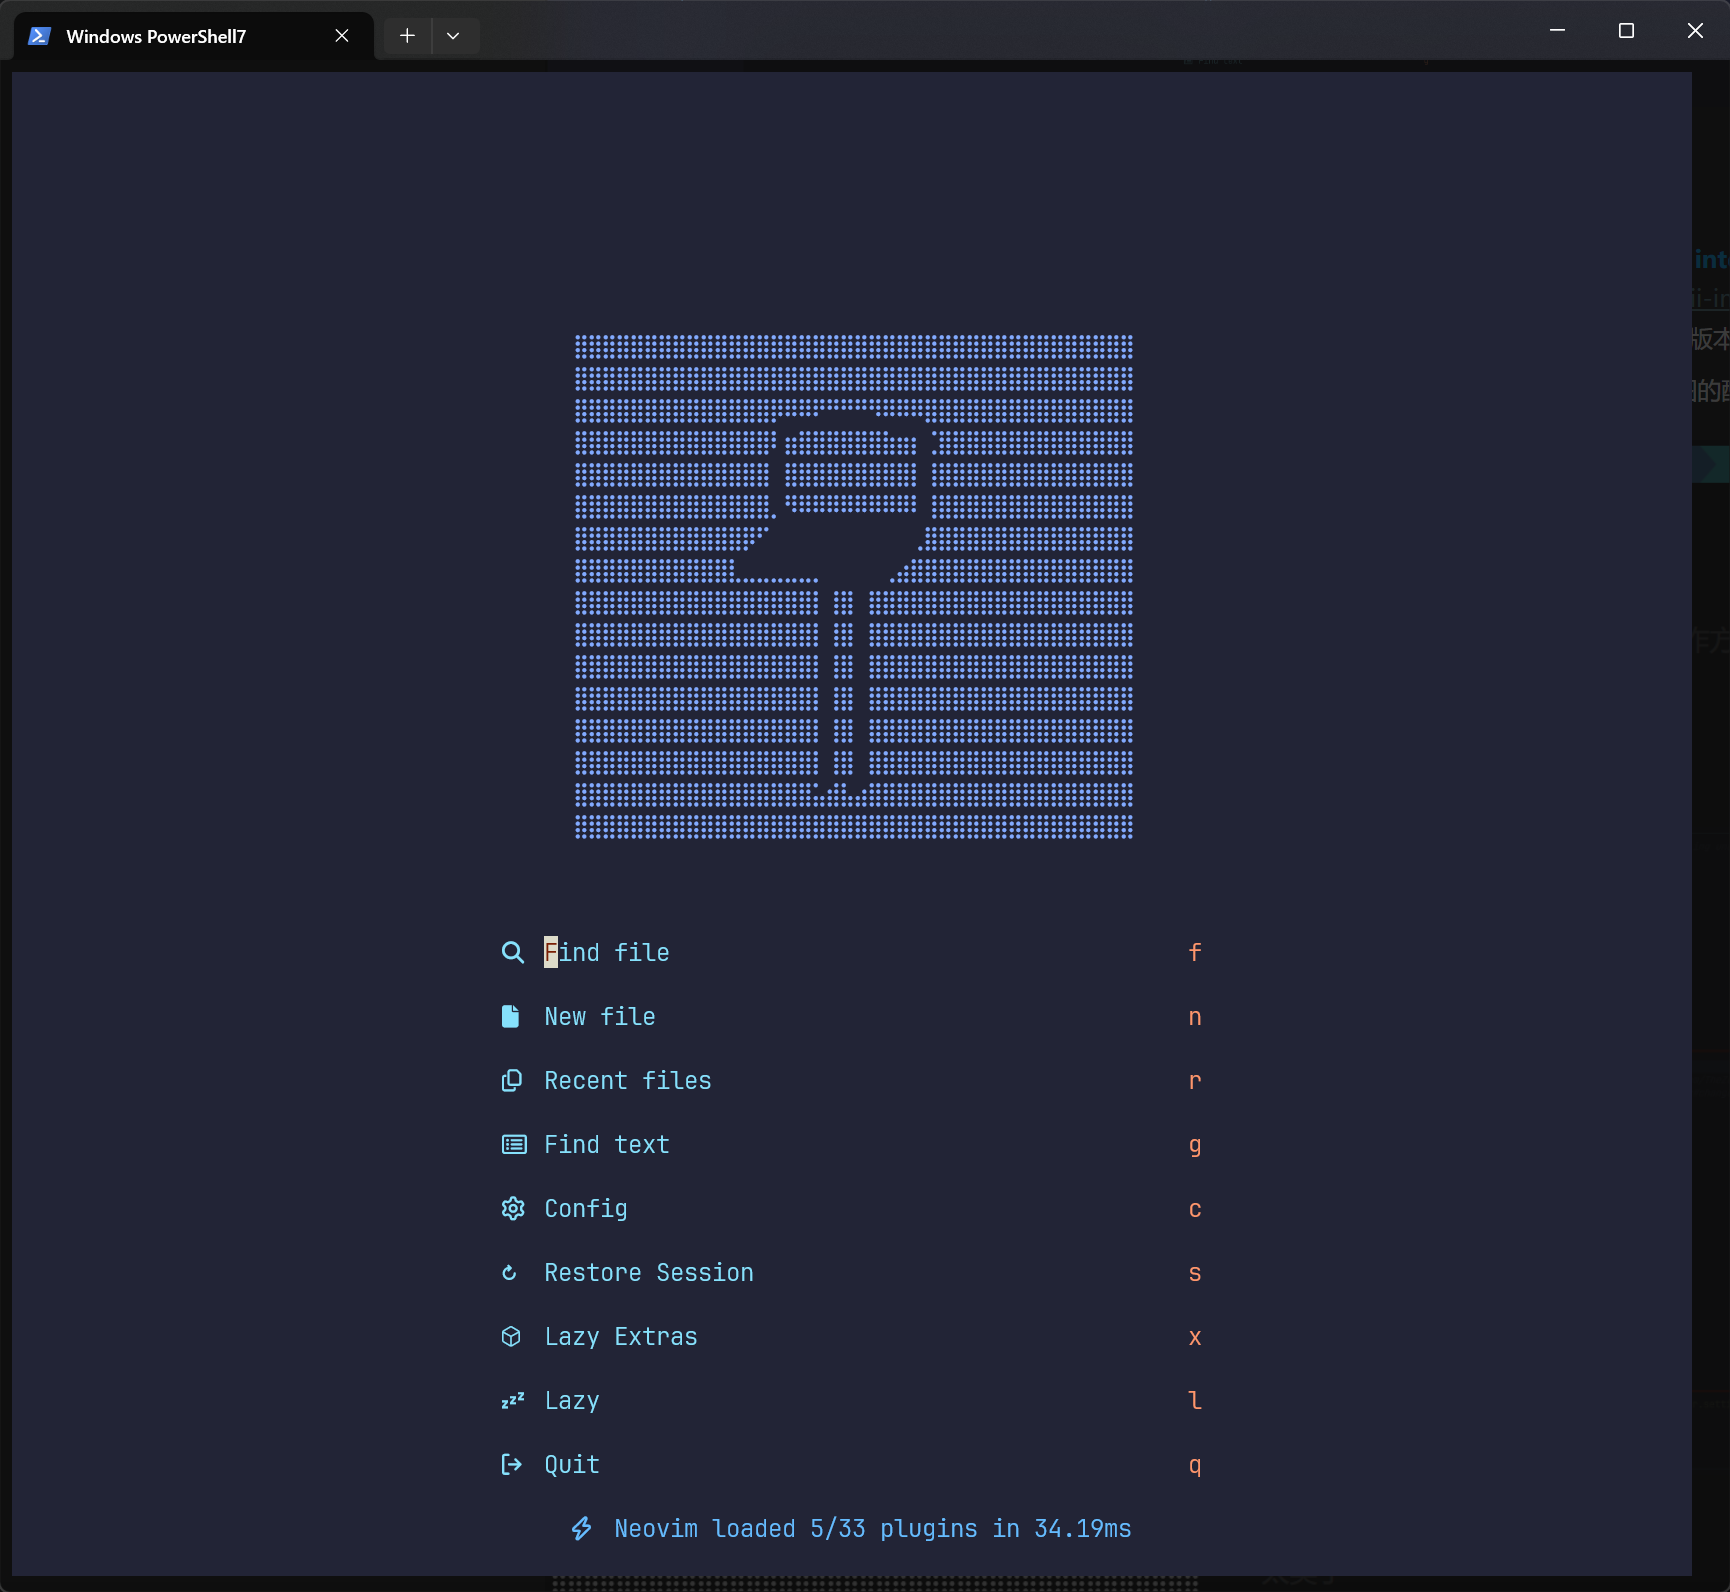The image size is (1730, 1592).
Task: Click shortcut key c for Config
Action: click(x=1195, y=1209)
